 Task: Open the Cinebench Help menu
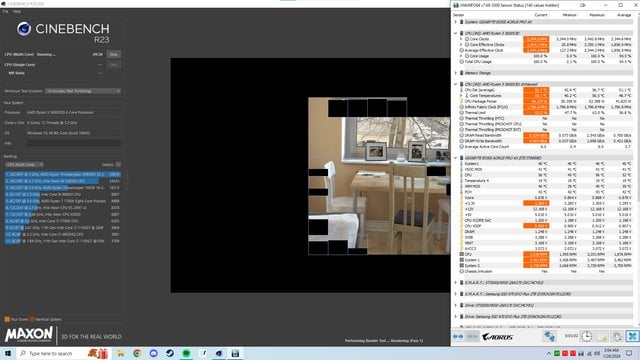(x=16, y=11)
